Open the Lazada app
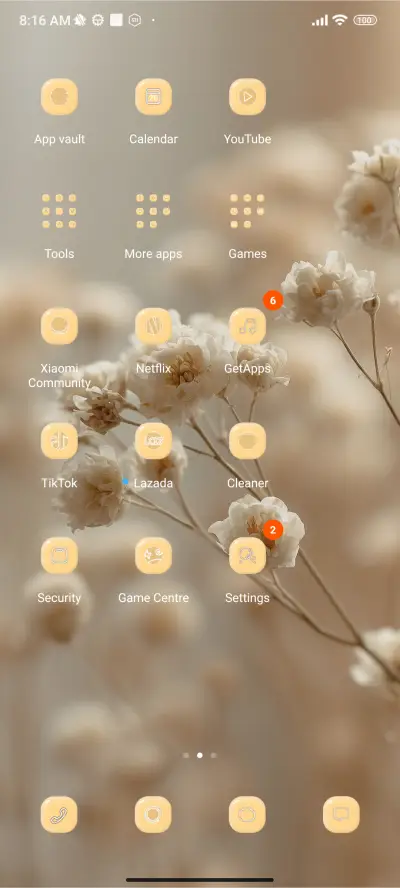The image size is (400, 888). tap(154, 441)
